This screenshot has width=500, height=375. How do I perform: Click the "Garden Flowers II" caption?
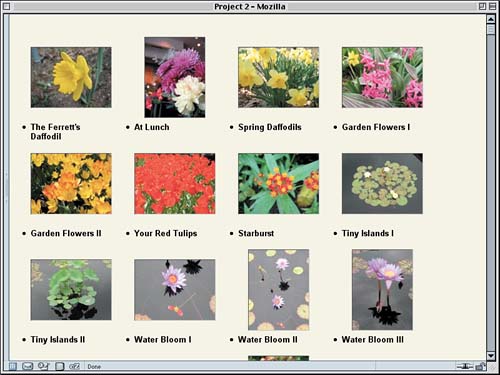(x=66, y=233)
